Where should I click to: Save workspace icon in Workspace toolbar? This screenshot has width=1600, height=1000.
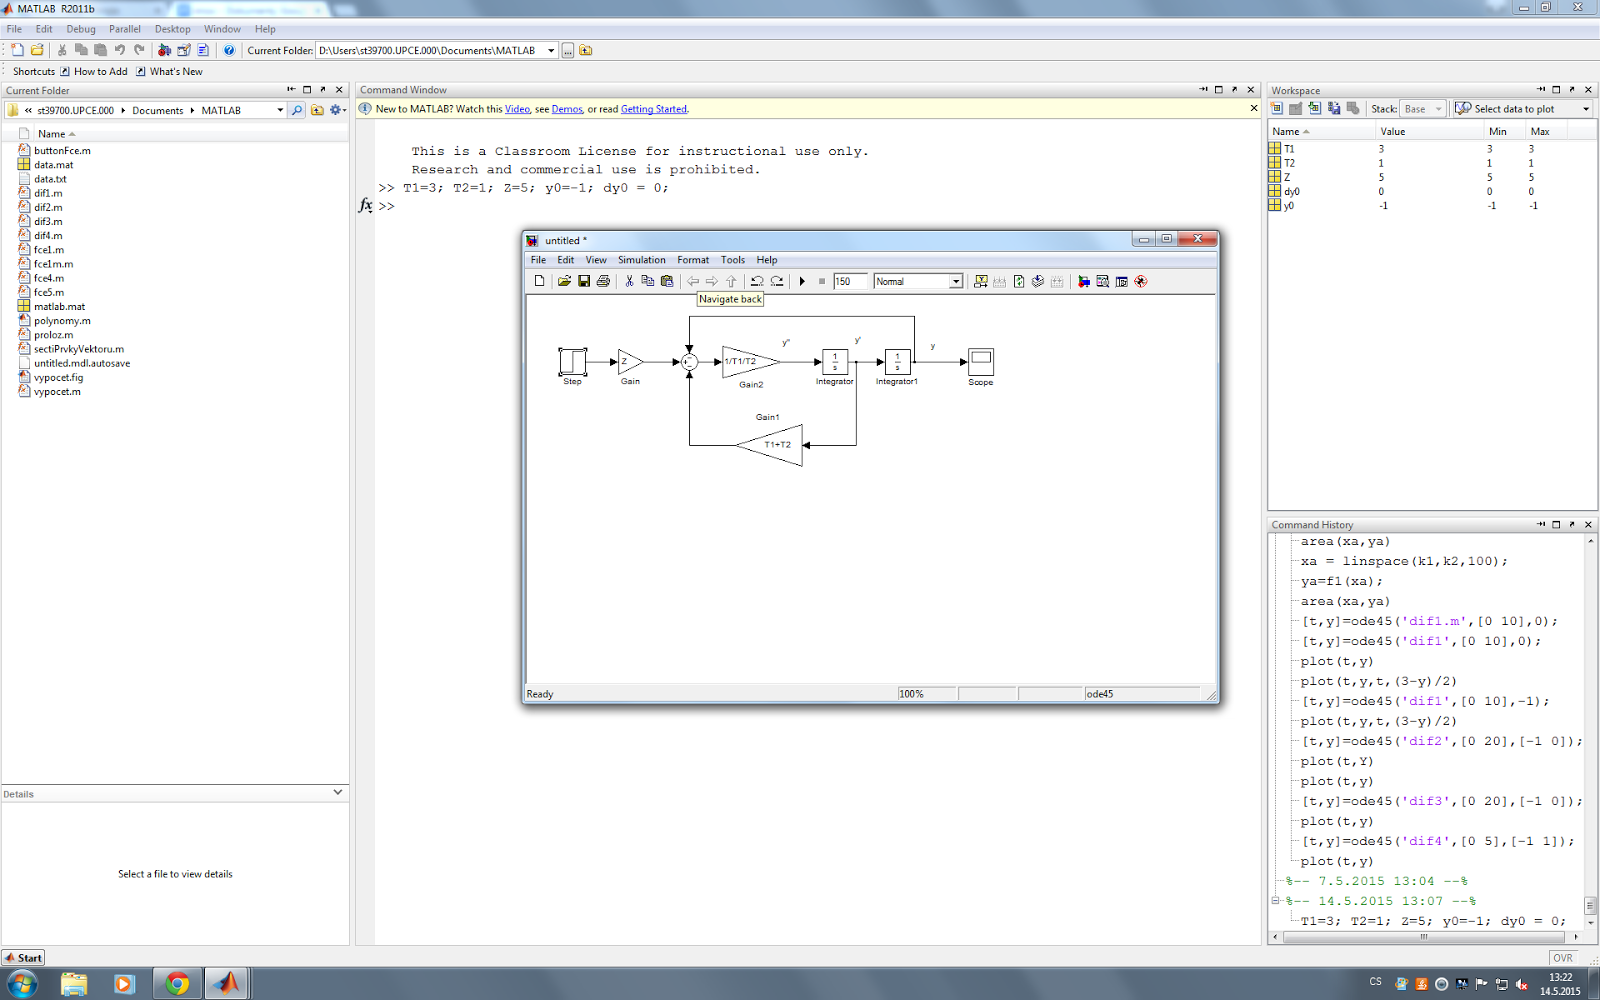point(1334,108)
